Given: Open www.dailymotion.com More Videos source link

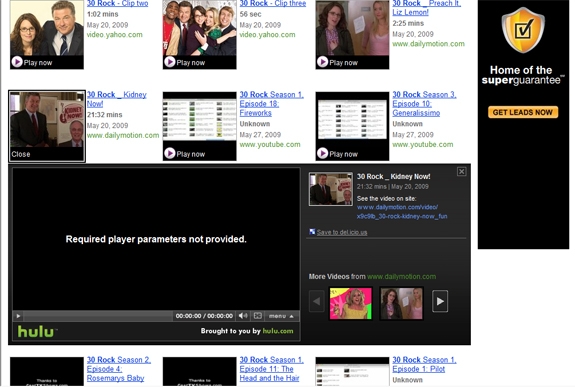Looking at the screenshot, I should (402, 277).
